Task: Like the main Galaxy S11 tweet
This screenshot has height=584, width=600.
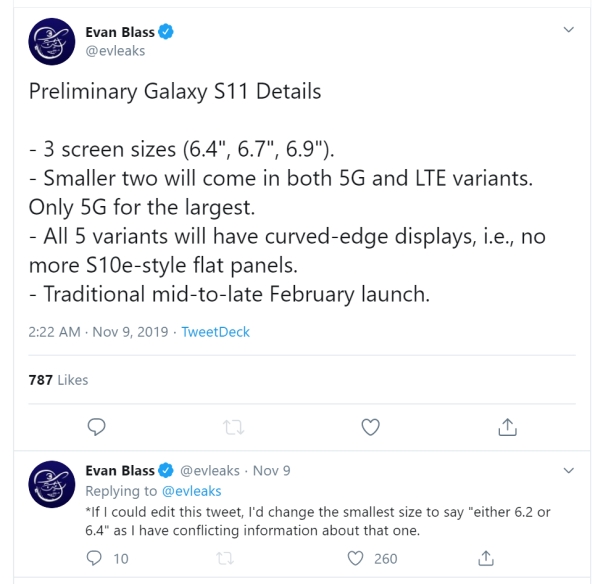Action: (370, 427)
